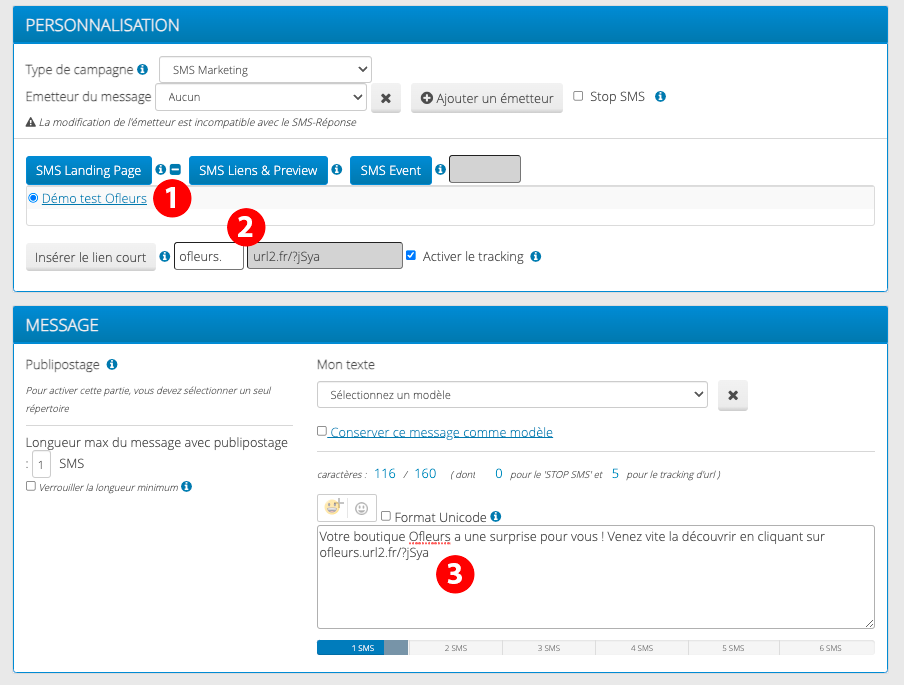904x685 pixels.
Task: Click Ajouter un émetteur button
Action: pos(487,98)
